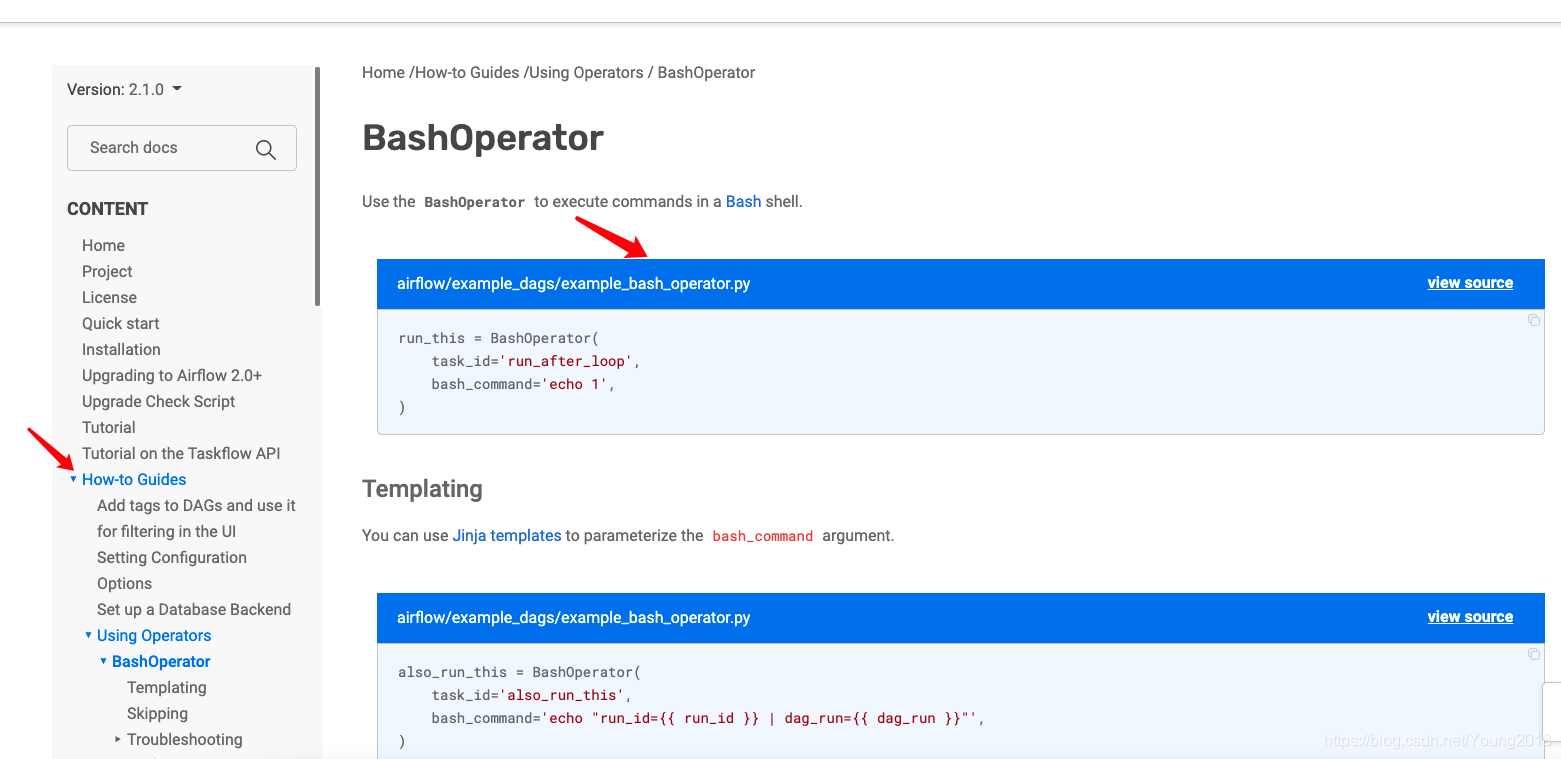Viewport: 1561px width, 759px height.
Task: Copy the also_run_this code snippet
Action: (x=1533, y=654)
